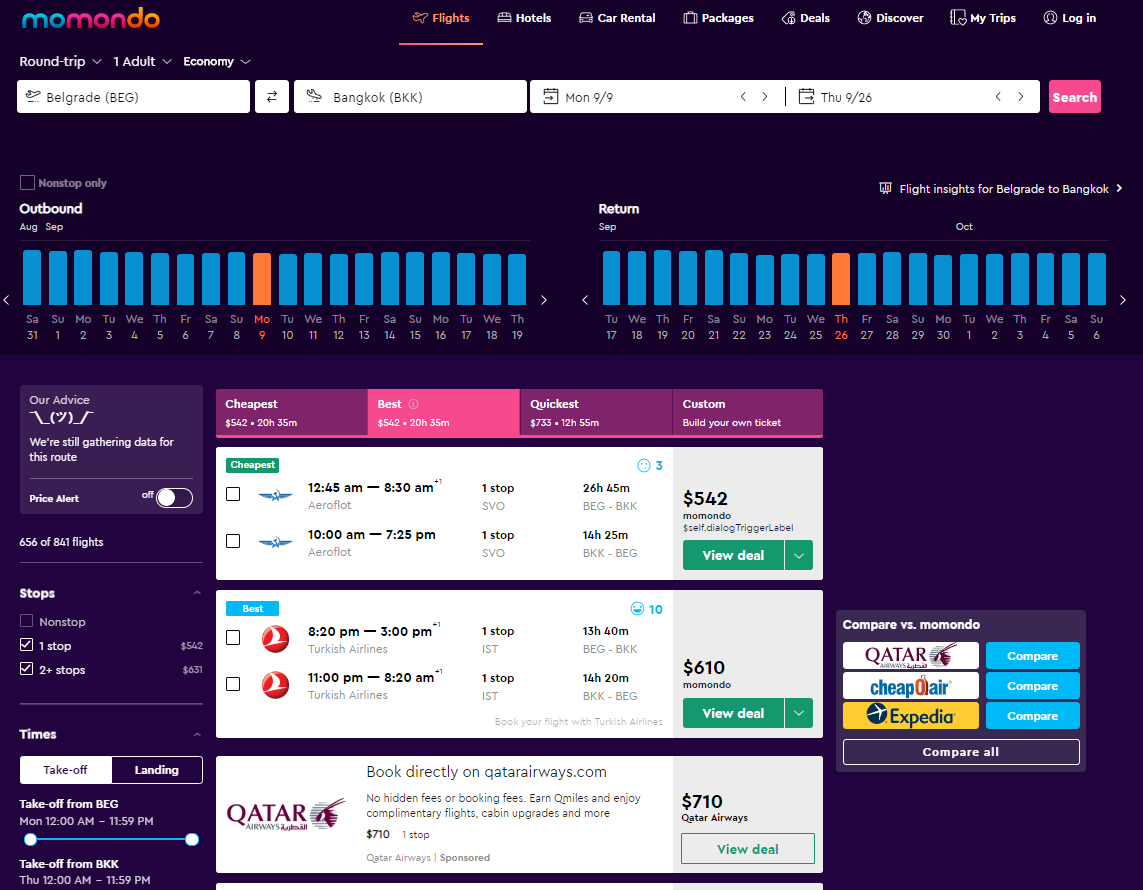Viewport: 1143px width, 890px height.
Task: Switch to Landing times tab
Action: [x=157, y=770]
